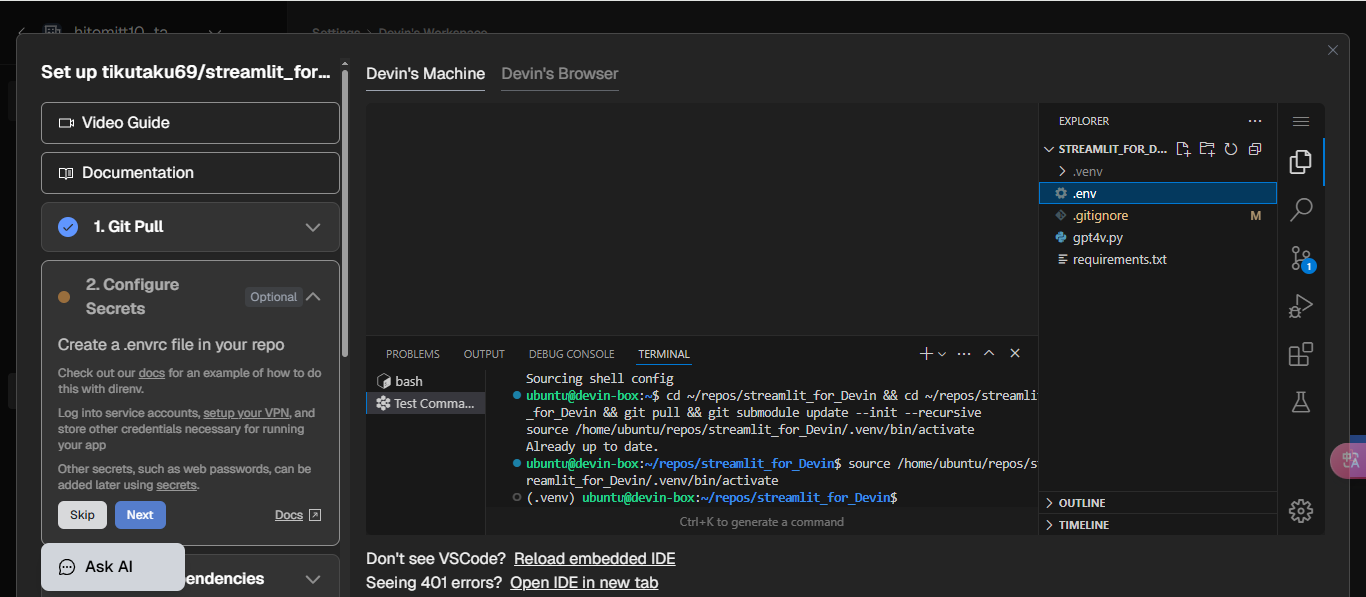Open IDE in new tab link
This screenshot has height=597, width=1366.
584,582
